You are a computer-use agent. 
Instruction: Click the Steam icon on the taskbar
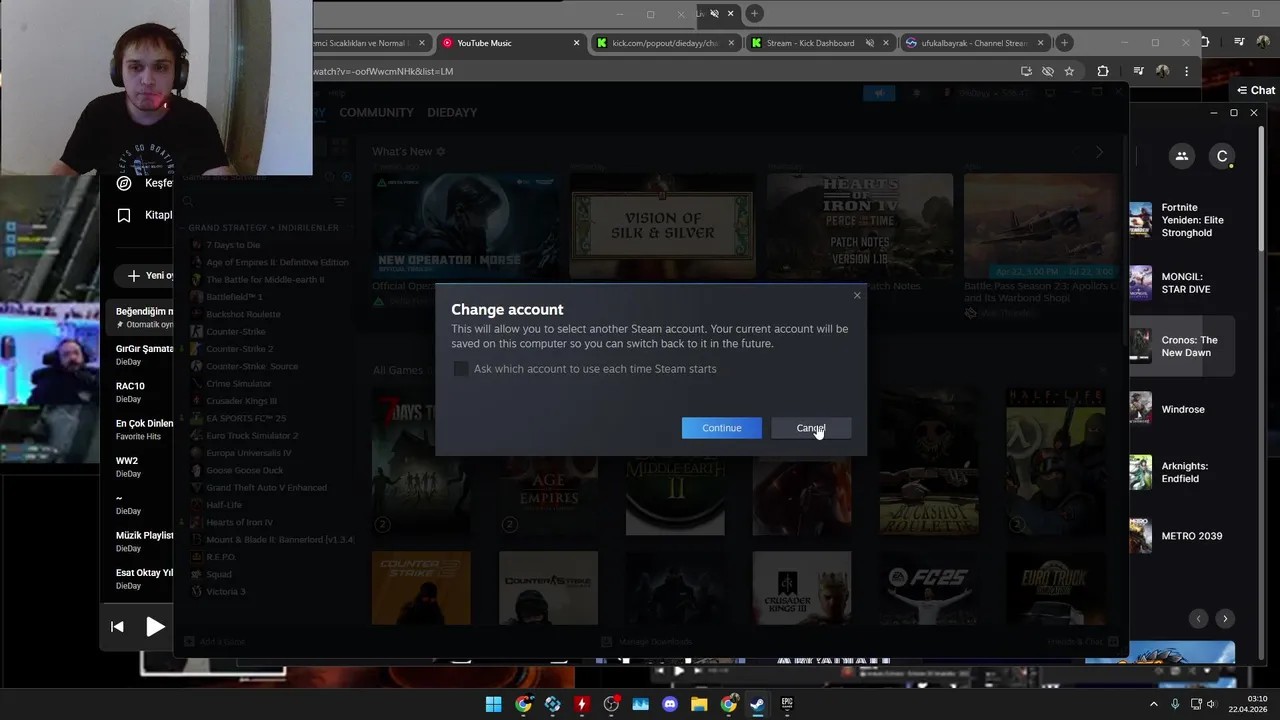(758, 704)
